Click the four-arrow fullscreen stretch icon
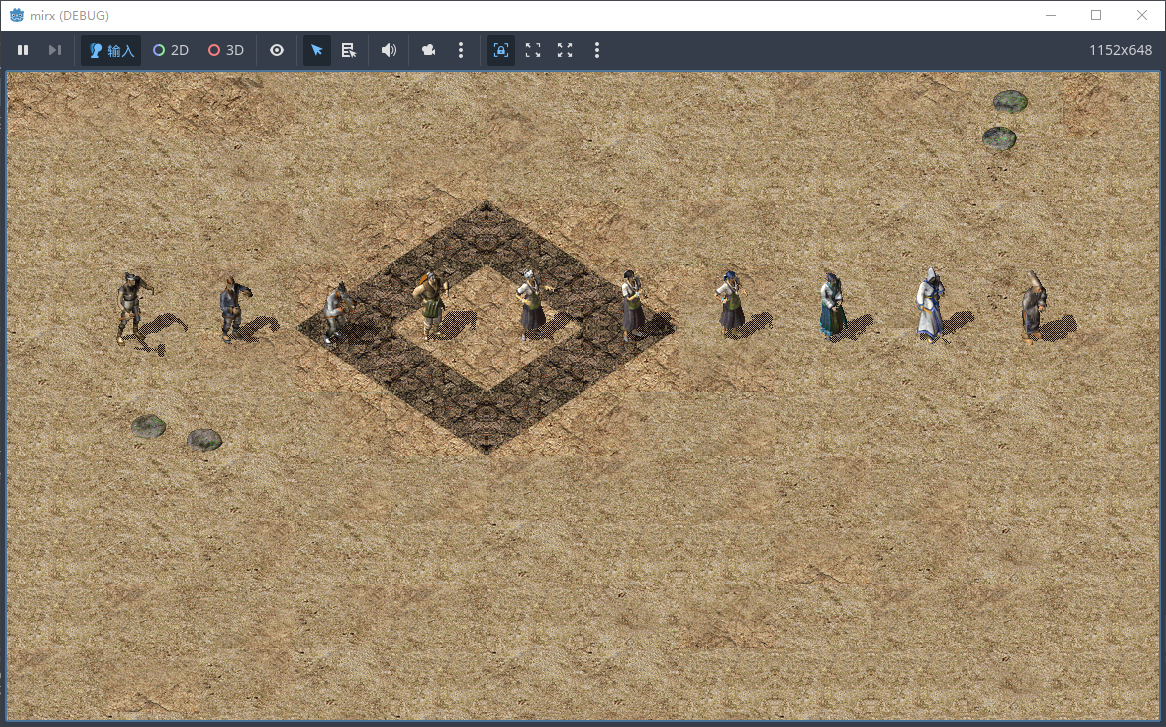1166x727 pixels. (x=565, y=50)
